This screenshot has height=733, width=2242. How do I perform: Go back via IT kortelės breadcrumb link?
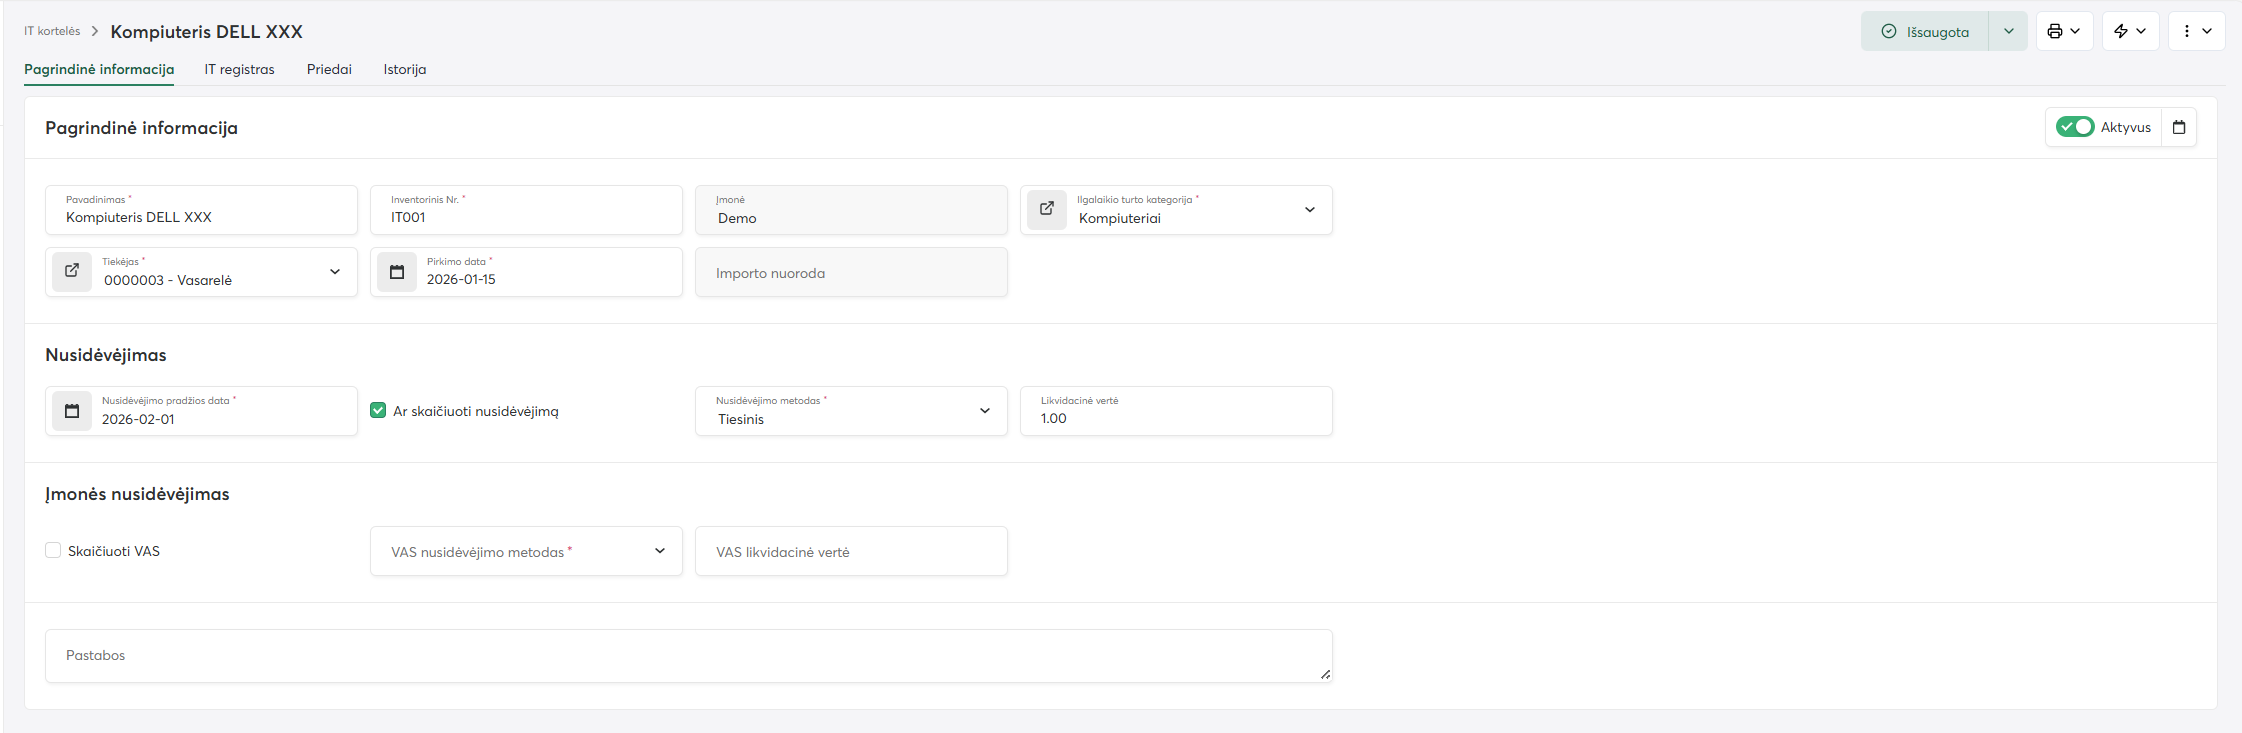52,31
